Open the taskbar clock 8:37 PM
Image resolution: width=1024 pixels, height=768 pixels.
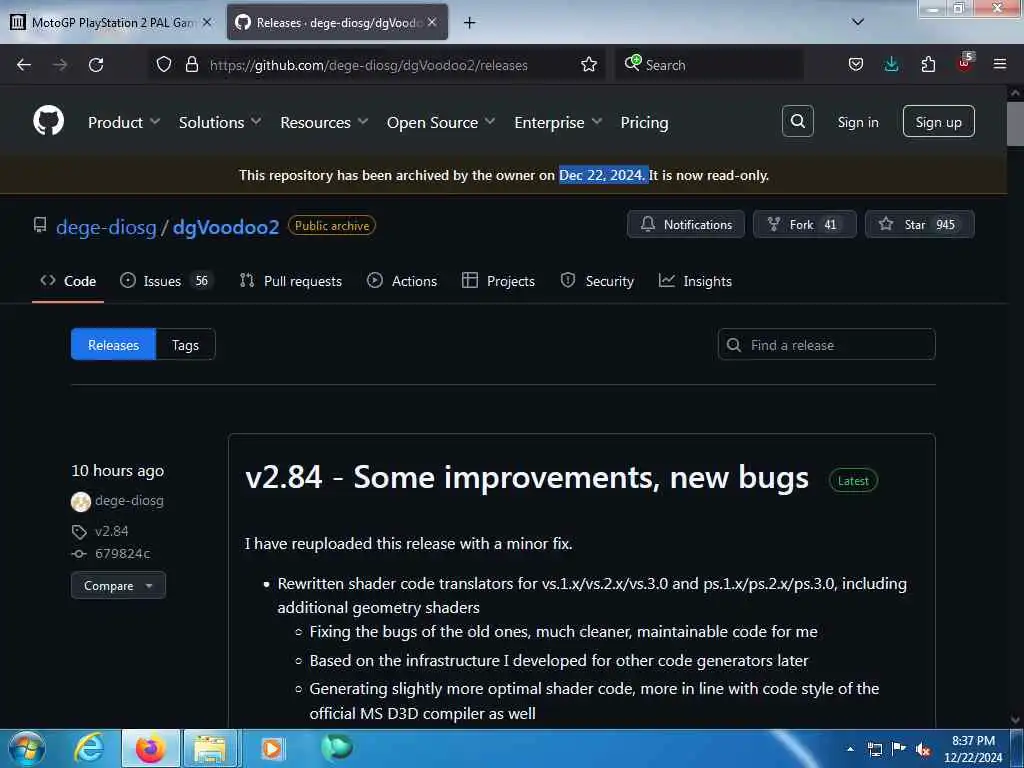click(973, 749)
